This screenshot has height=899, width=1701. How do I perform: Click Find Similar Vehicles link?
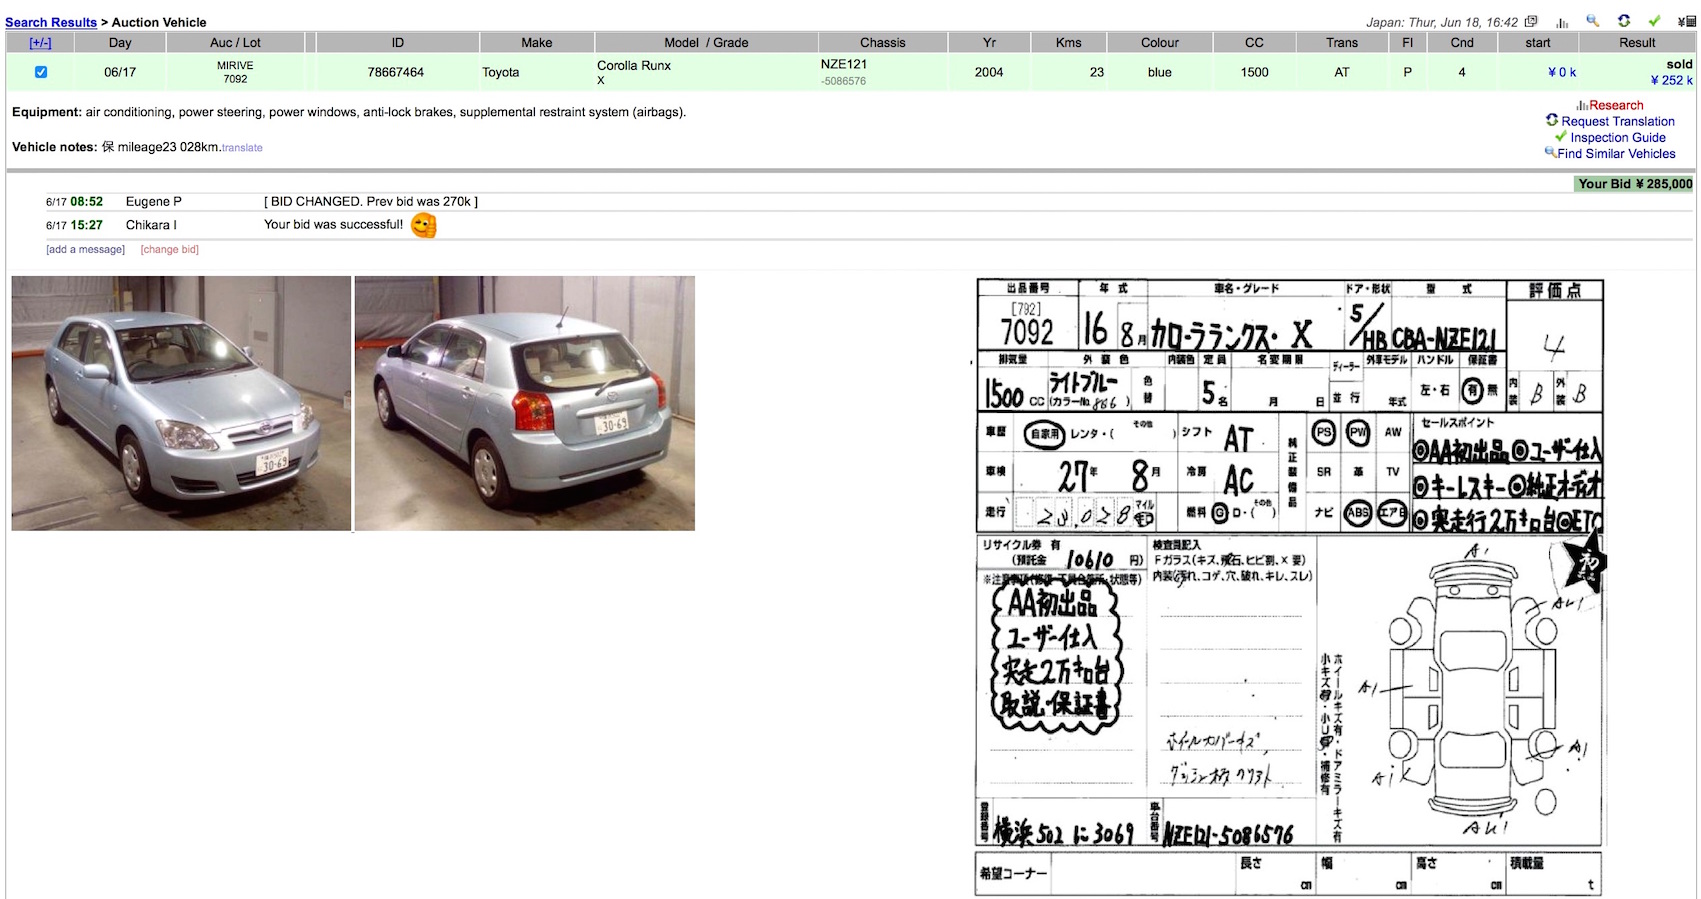[x=1616, y=153]
